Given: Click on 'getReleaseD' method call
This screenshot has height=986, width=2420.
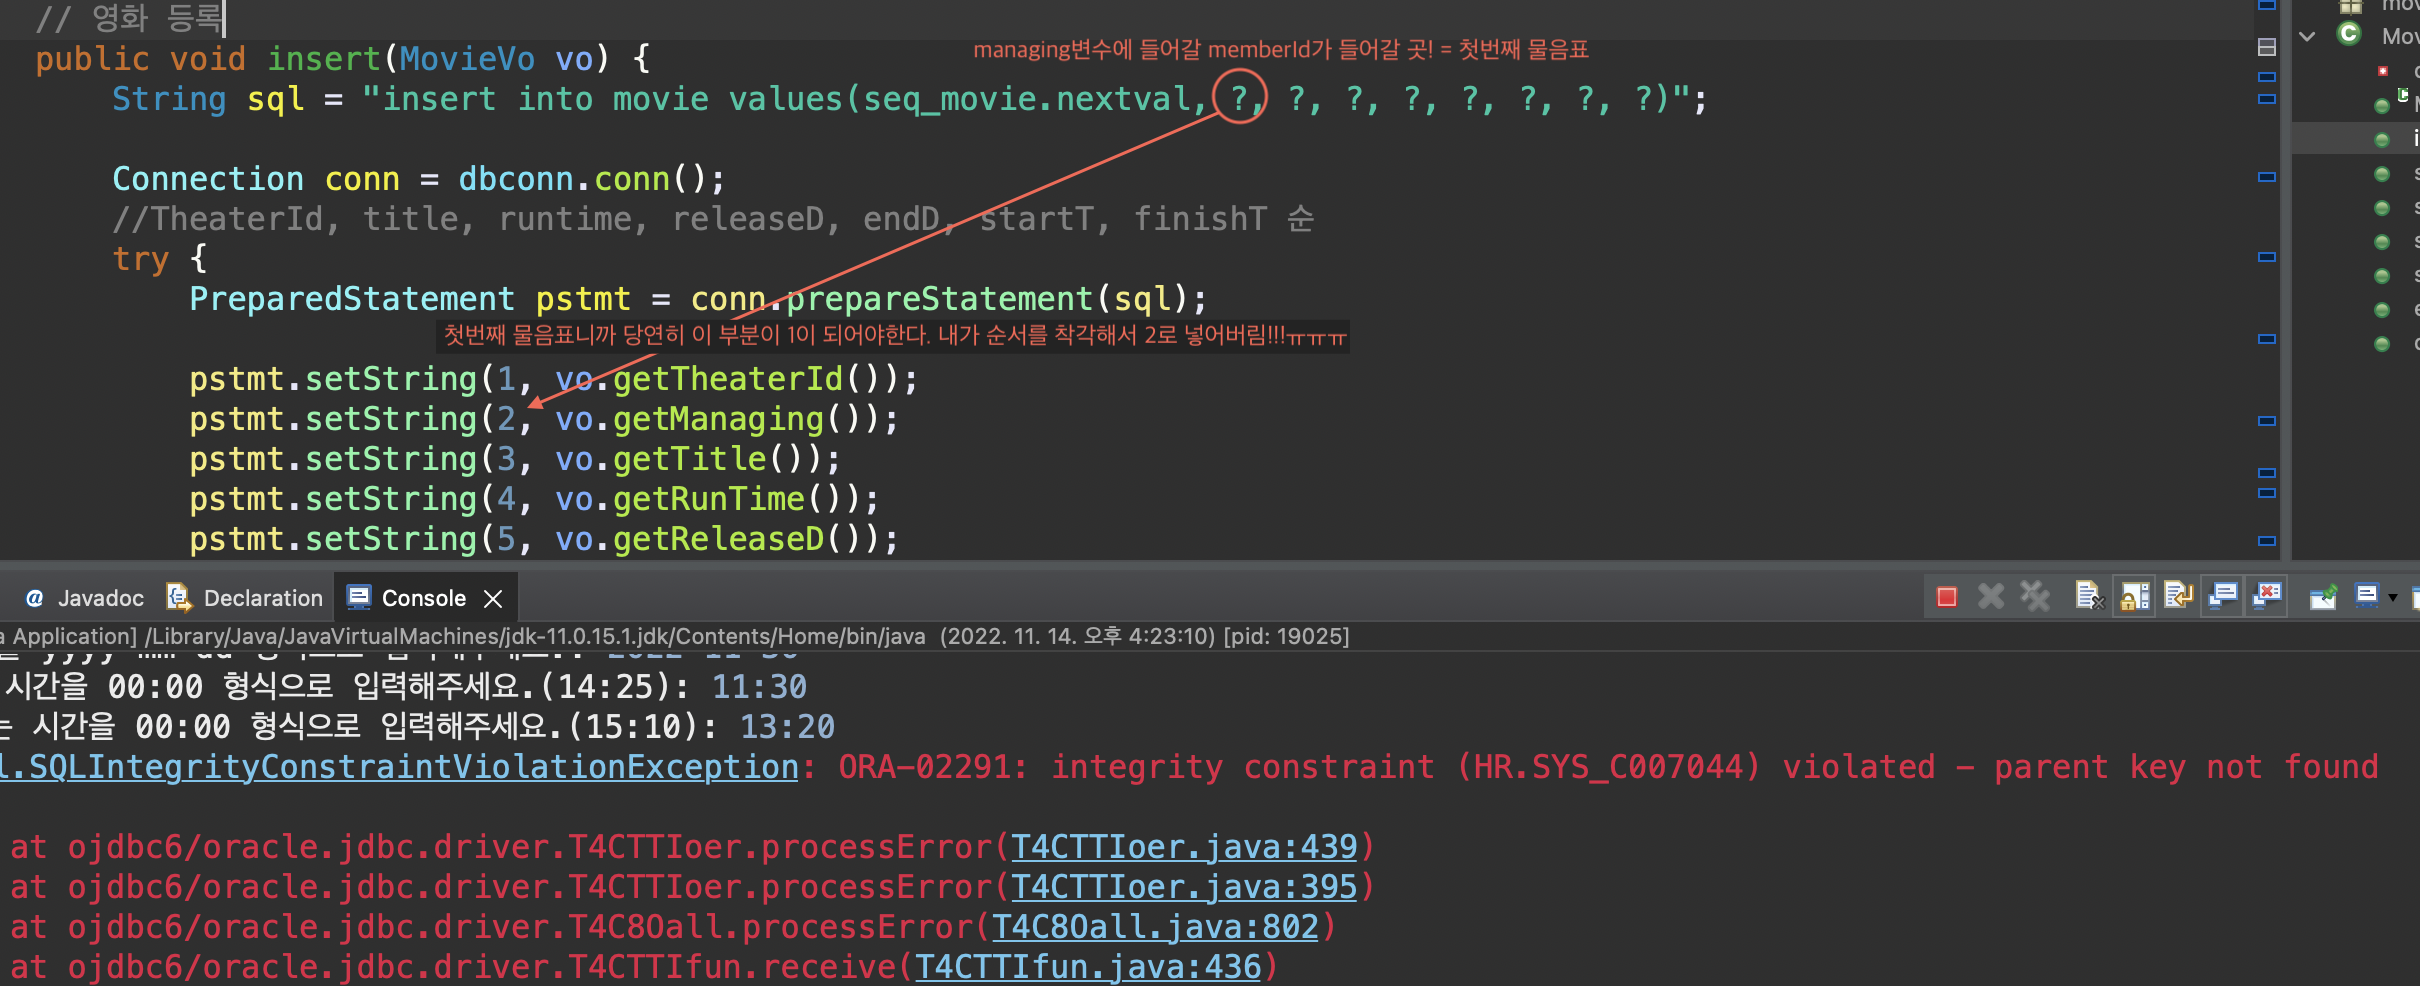Looking at the screenshot, I should pos(718,539).
